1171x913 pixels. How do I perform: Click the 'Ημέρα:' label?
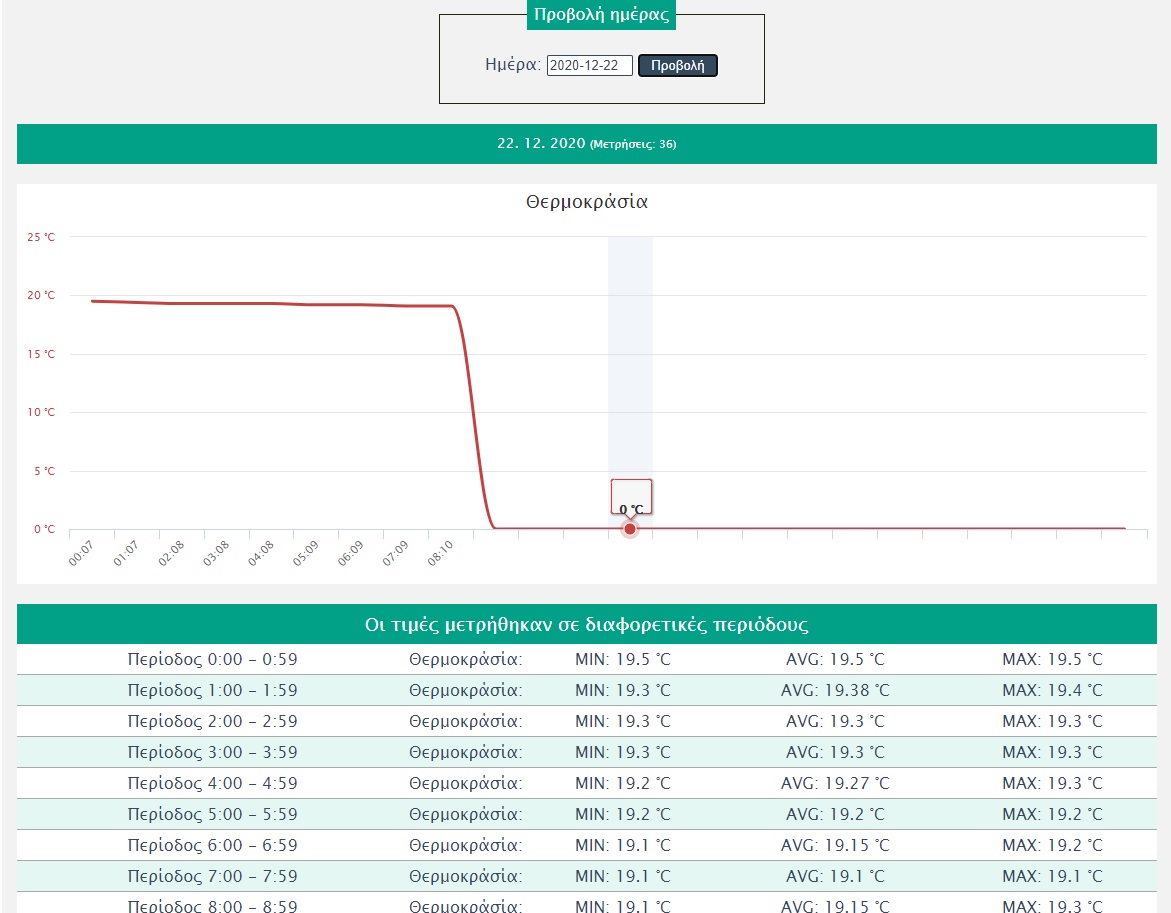coord(513,65)
